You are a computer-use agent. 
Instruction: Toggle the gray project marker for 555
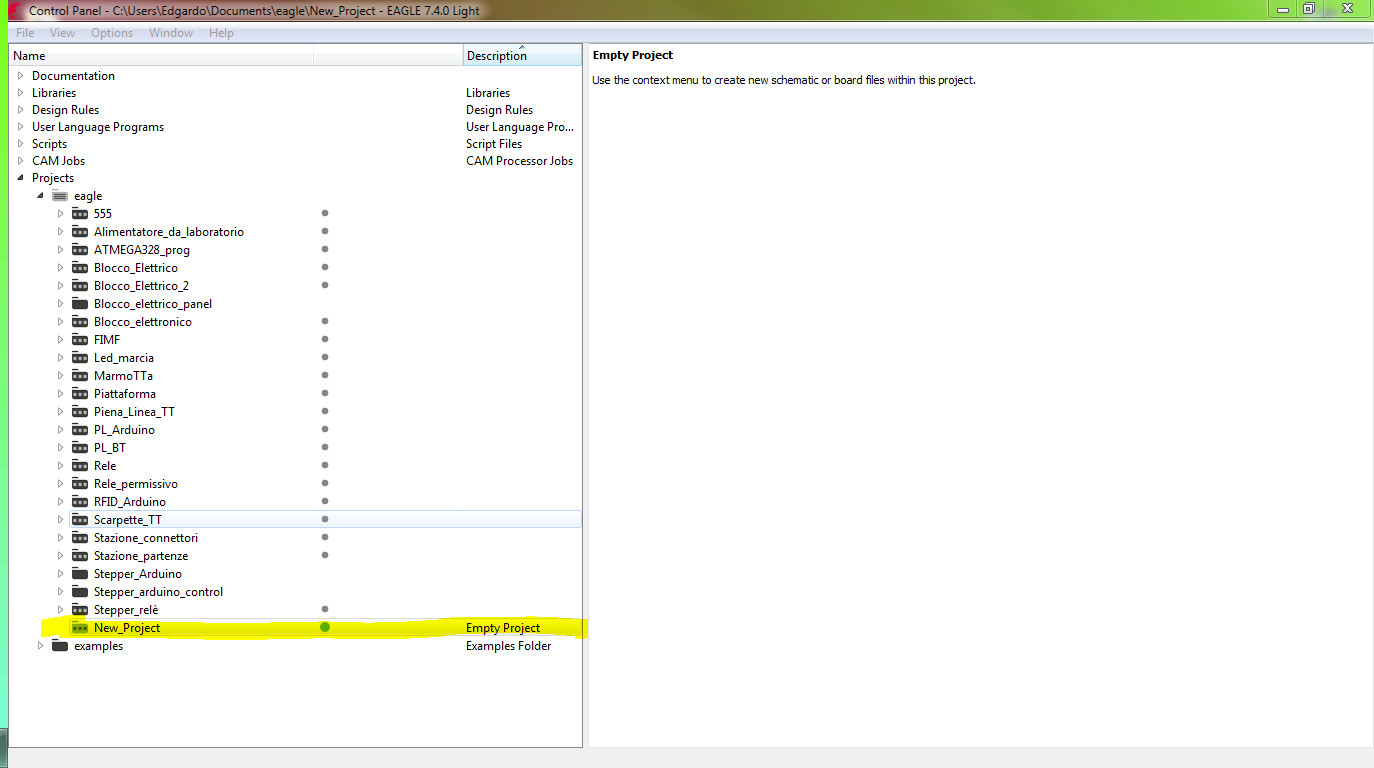pyautogui.click(x=325, y=213)
